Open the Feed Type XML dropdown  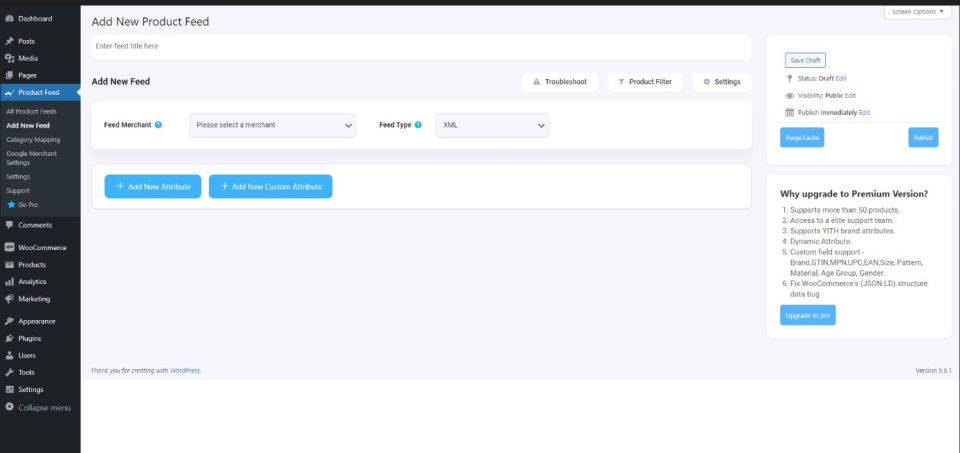pyautogui.click(x=492, y=125)
